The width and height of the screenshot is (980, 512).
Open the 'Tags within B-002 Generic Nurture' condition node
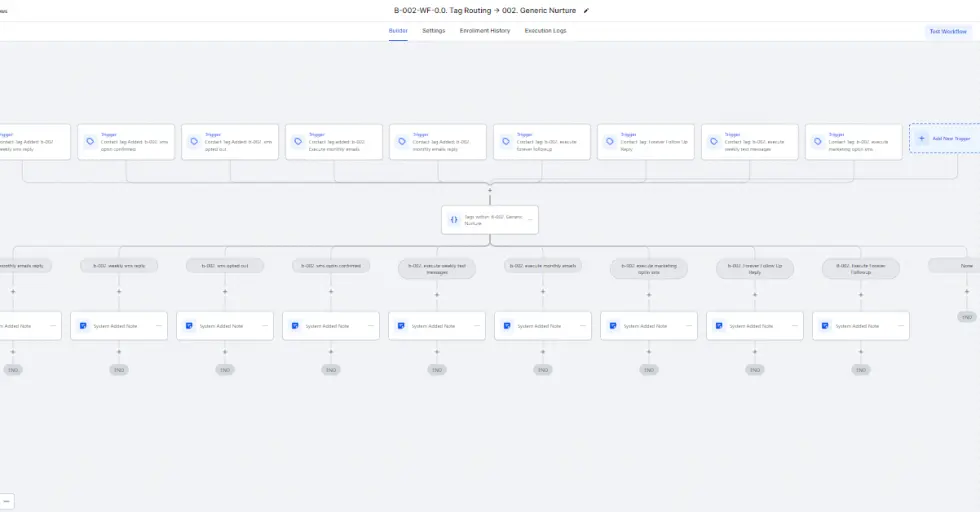point(490,219)
